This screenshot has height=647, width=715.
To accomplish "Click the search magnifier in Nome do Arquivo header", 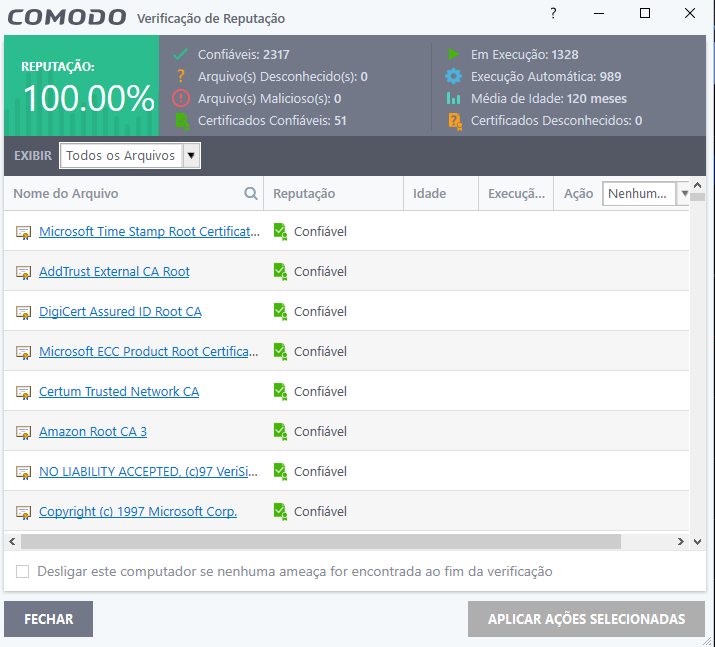I will click(250, 193).
